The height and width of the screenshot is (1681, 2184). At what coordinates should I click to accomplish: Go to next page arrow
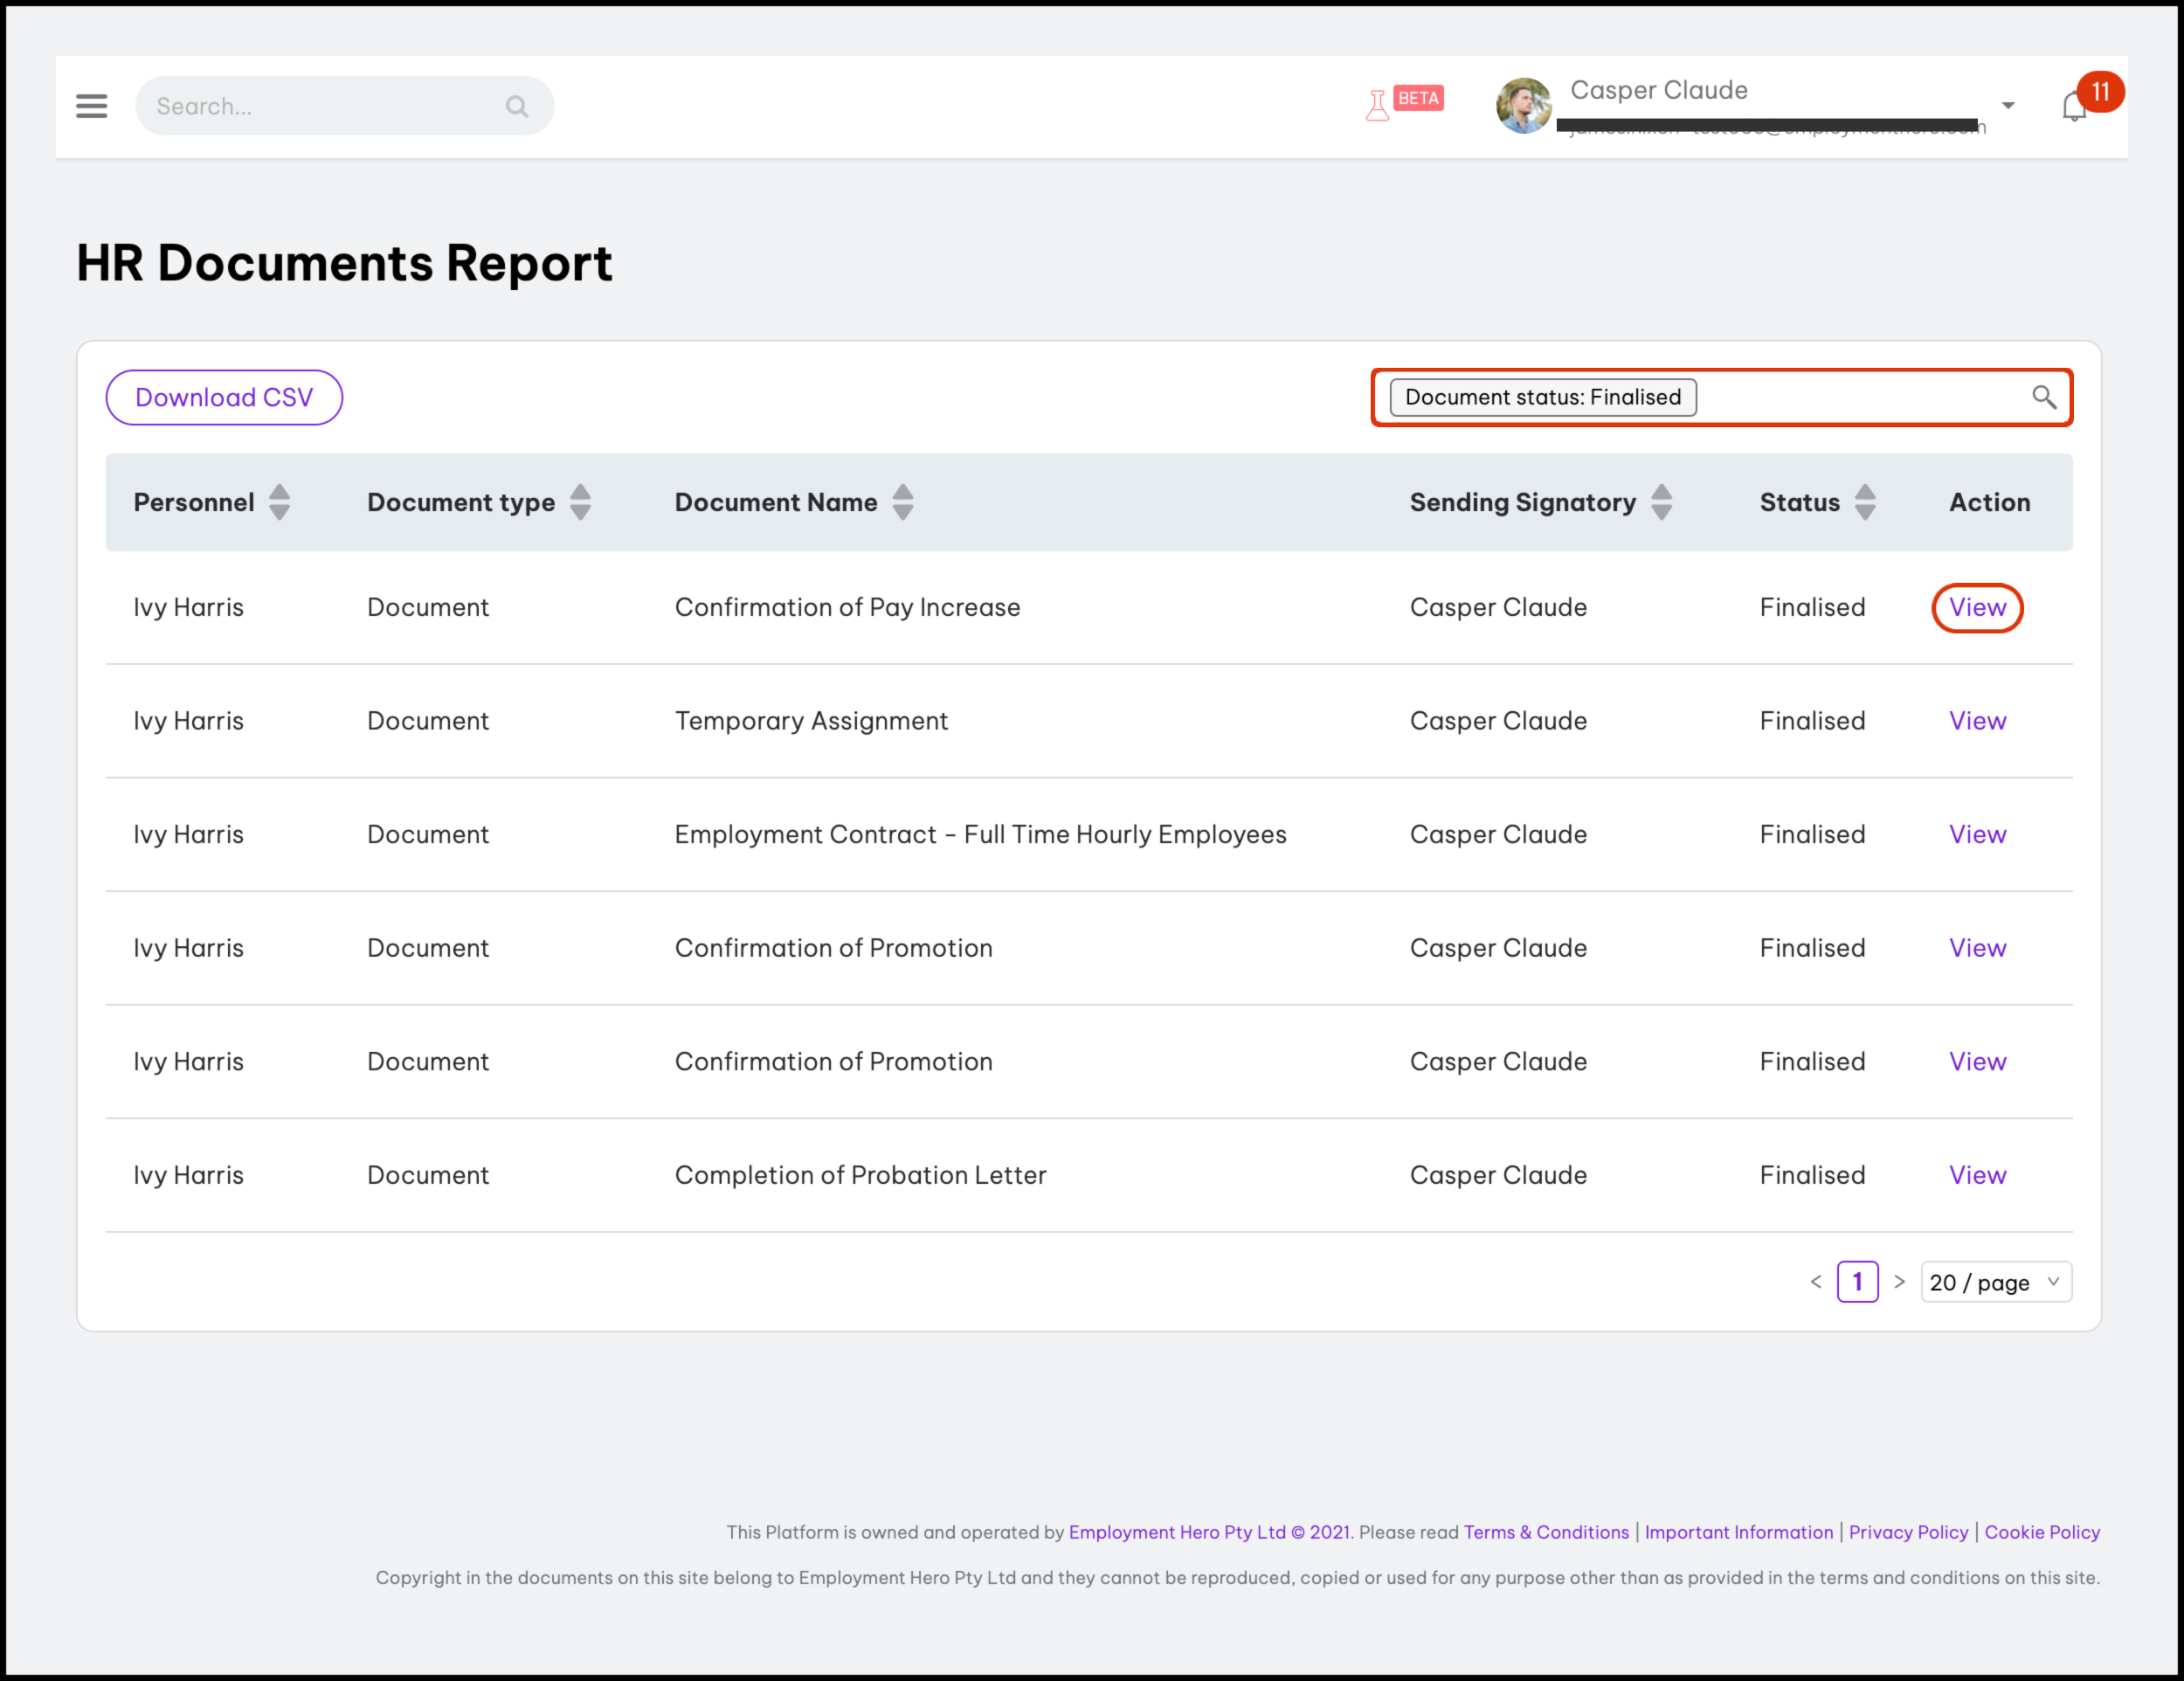[1899, 1282]
